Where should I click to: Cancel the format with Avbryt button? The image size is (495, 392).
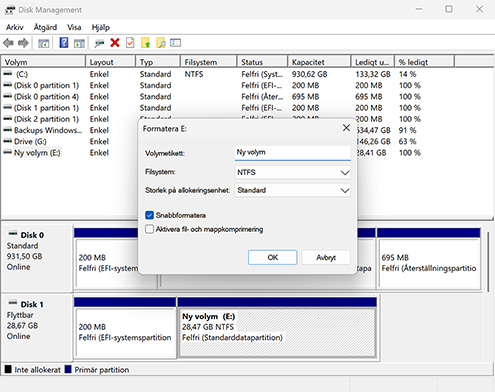click(x=326, y=257)
